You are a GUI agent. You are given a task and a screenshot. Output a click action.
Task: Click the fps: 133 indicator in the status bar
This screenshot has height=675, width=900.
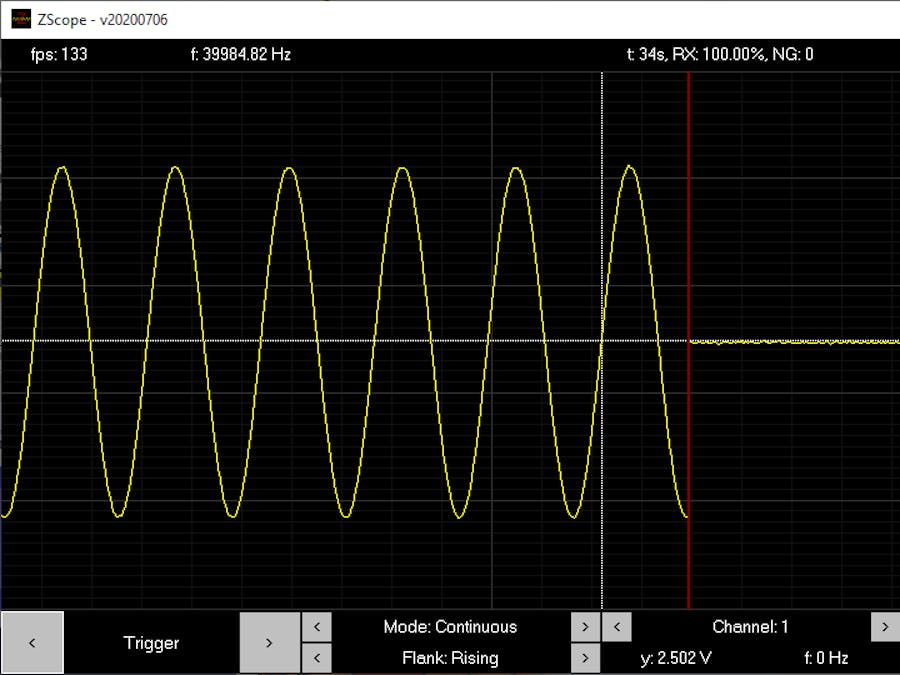point(58,53)
